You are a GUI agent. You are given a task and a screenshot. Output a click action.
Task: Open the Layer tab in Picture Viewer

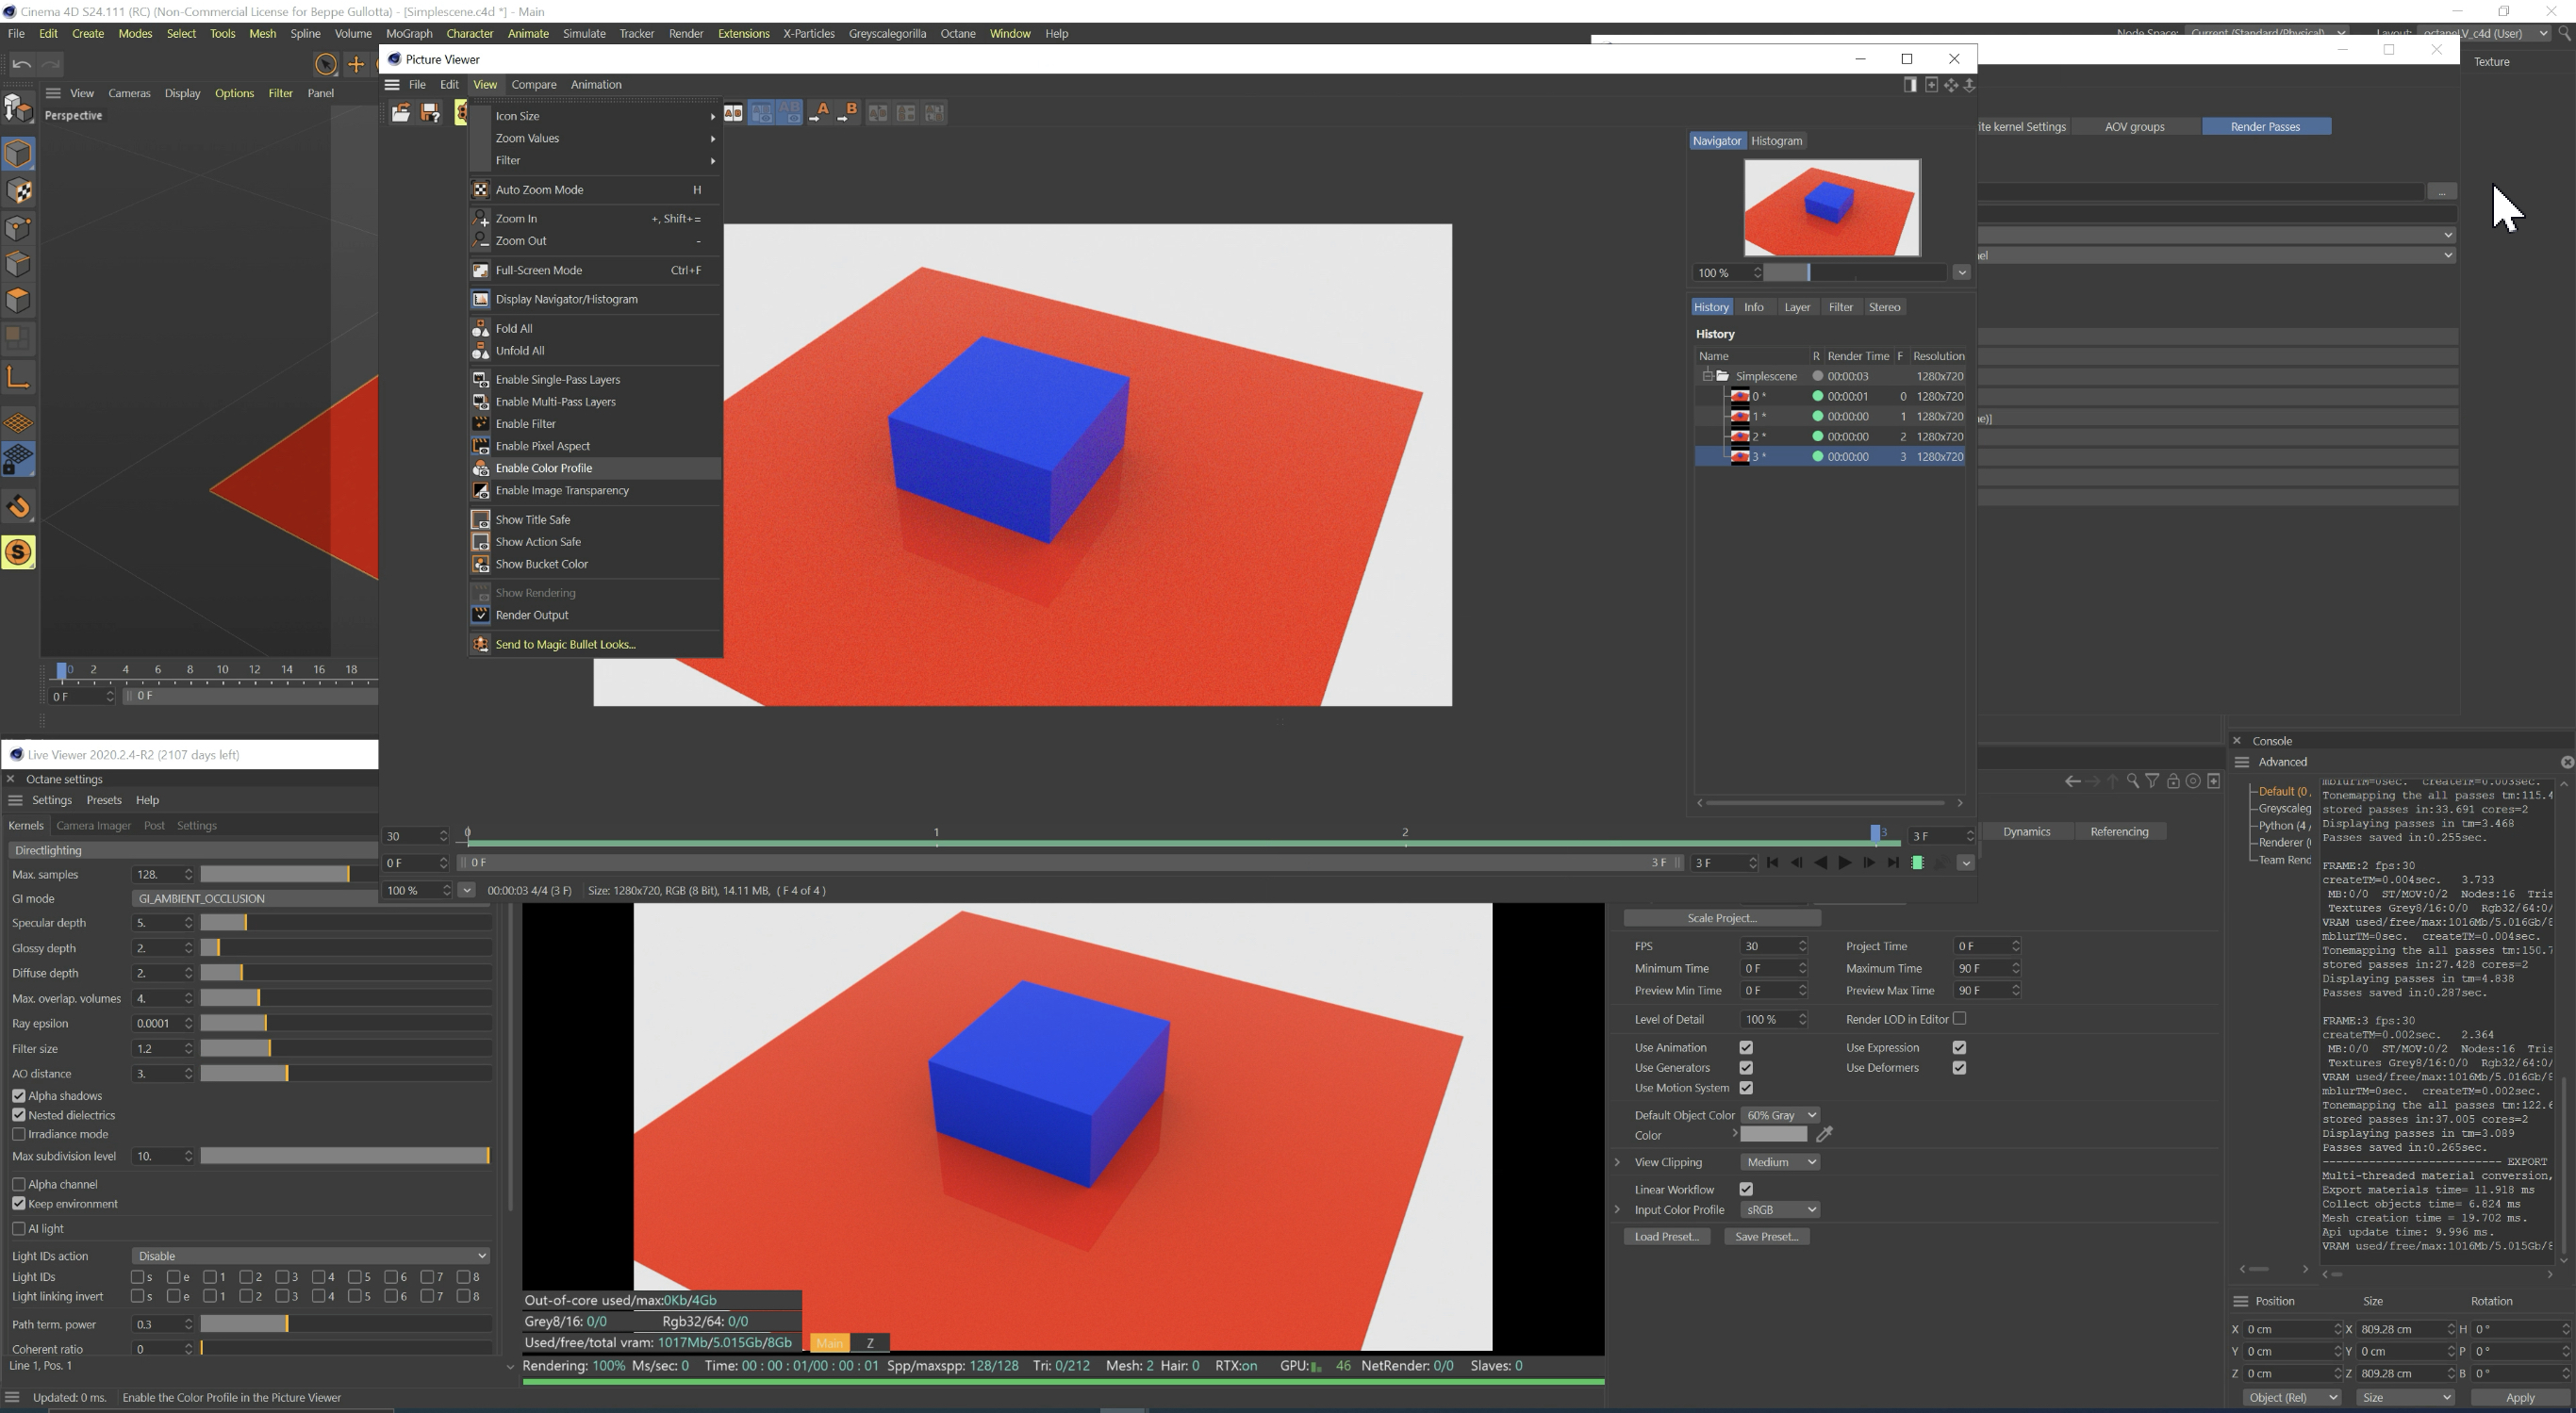click(1797, 307)
